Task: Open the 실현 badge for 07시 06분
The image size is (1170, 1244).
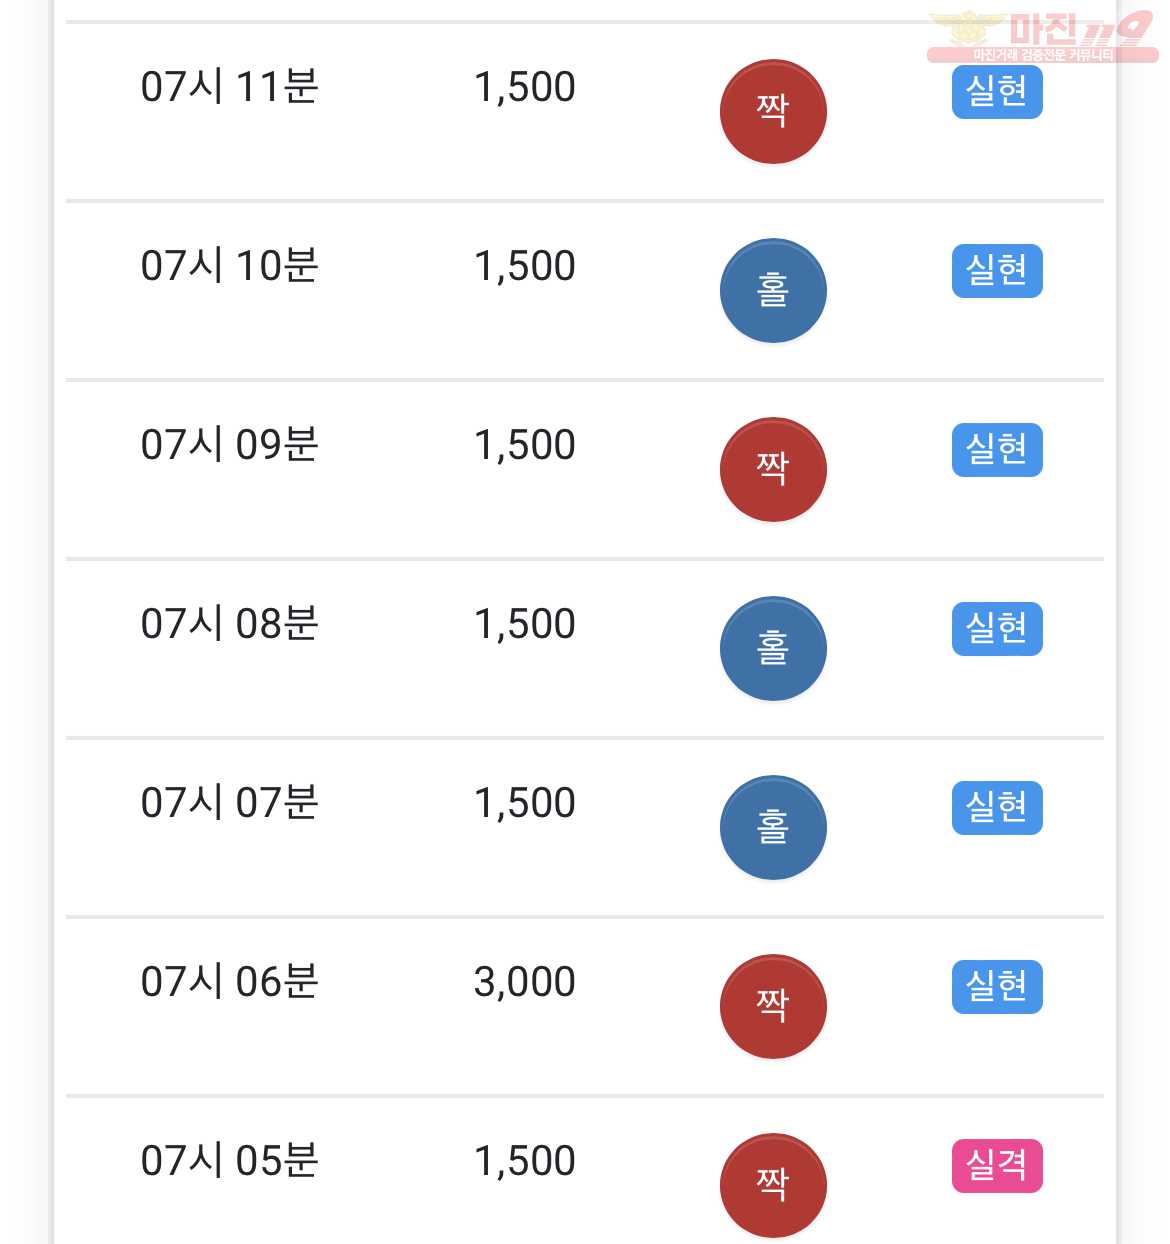Action: (997, 987)
